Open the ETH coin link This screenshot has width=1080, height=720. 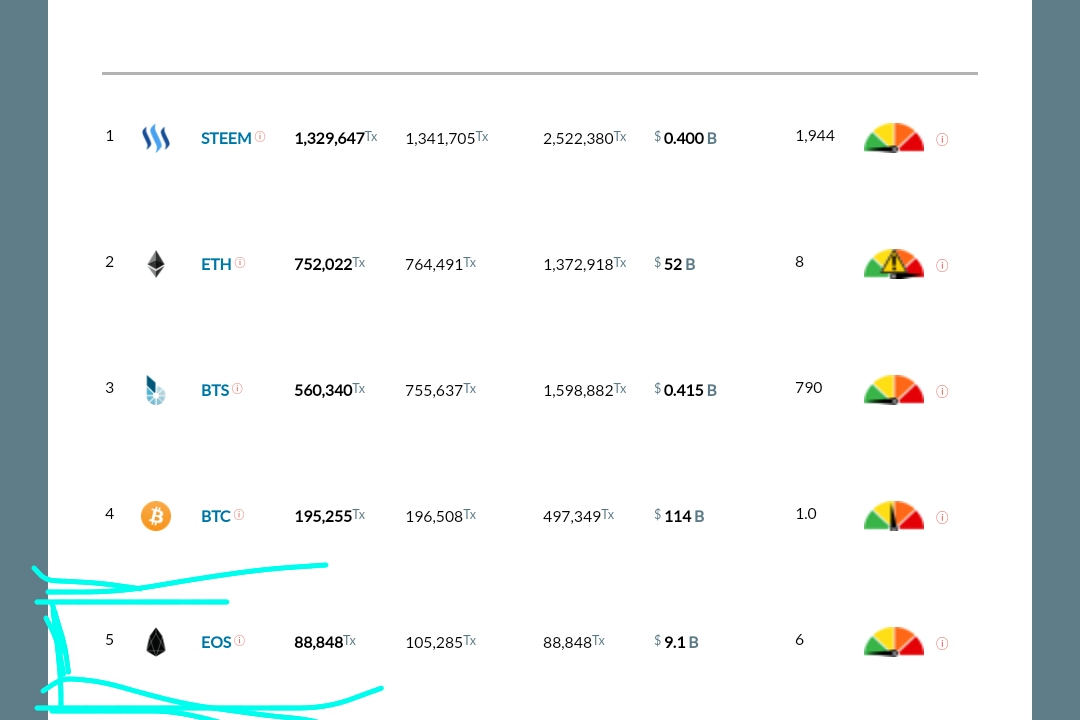point(216,265)
